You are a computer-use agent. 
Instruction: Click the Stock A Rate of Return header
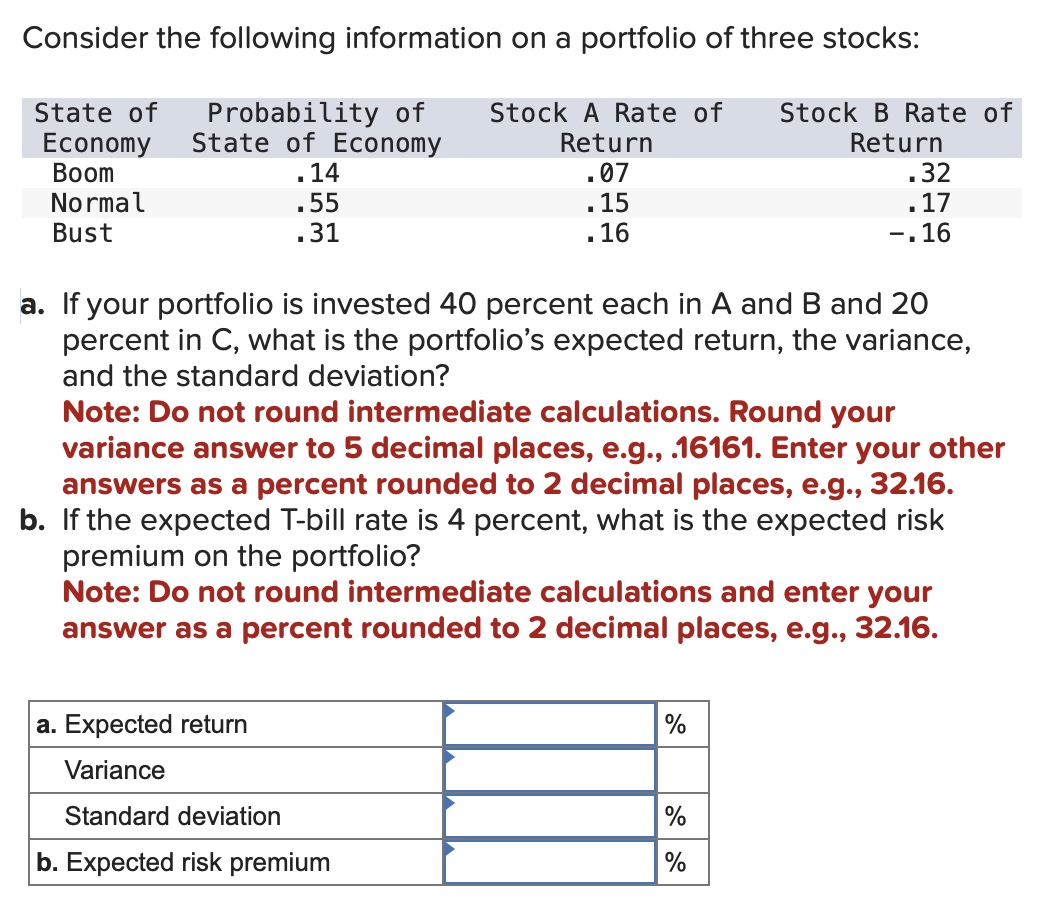[x=605, y=128]
